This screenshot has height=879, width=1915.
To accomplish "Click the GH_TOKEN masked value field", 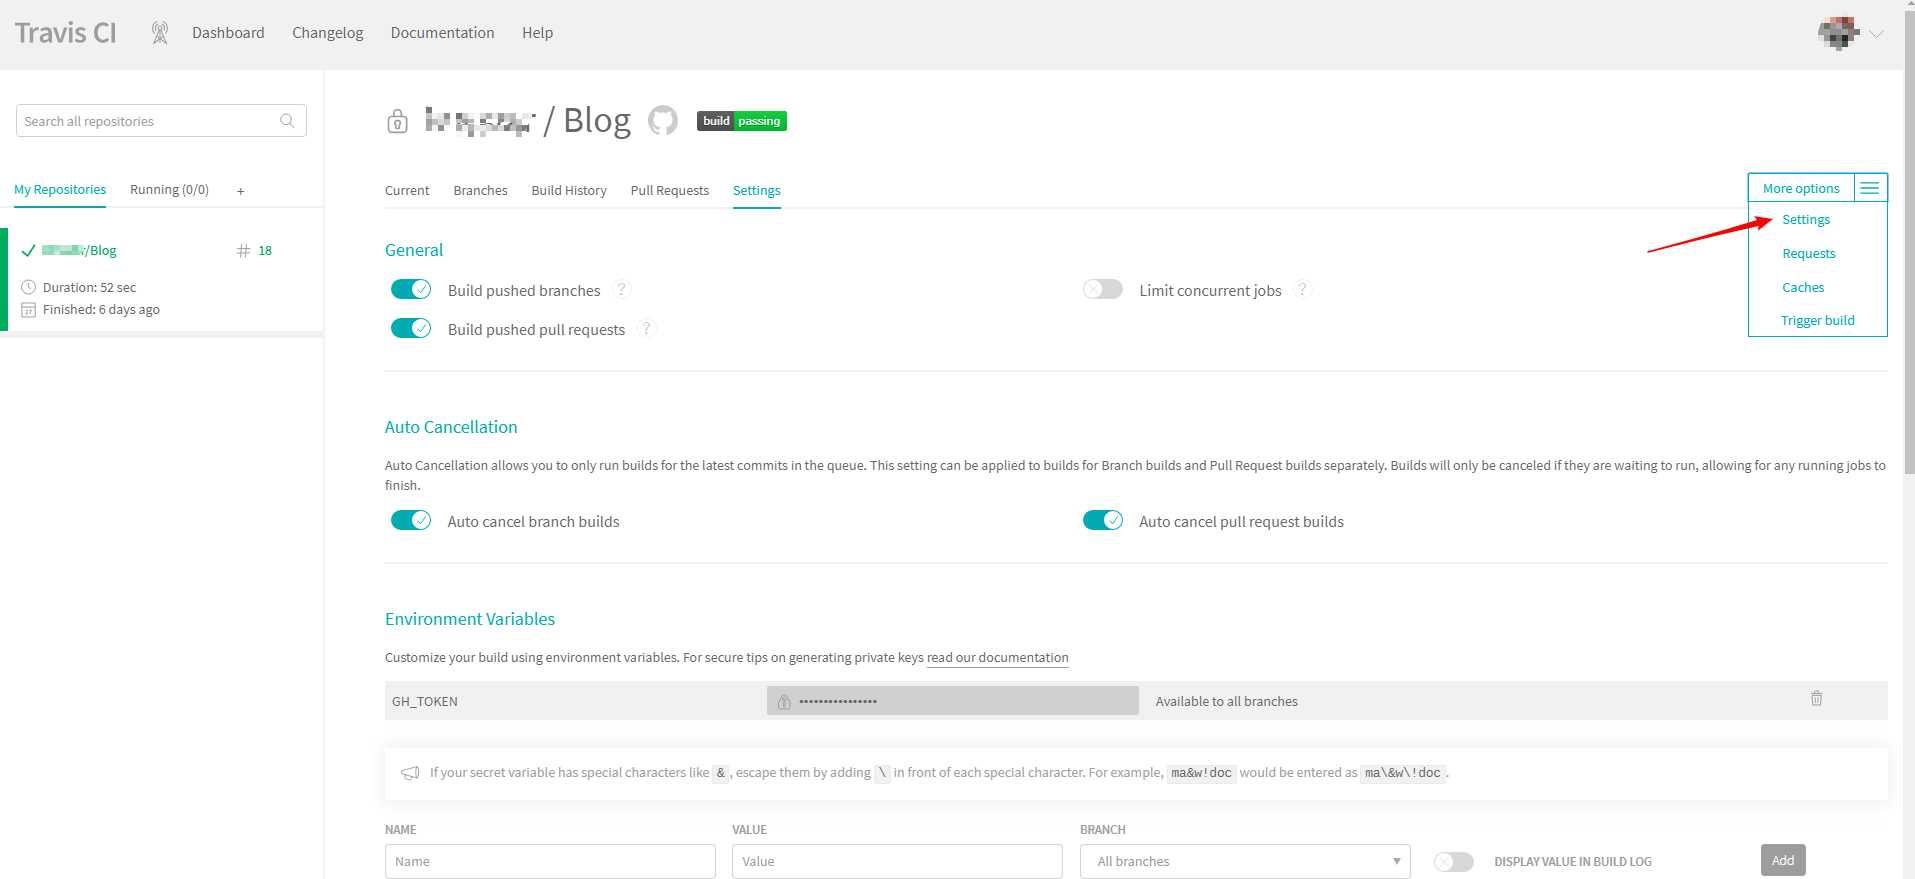I will tap(953, 701).
